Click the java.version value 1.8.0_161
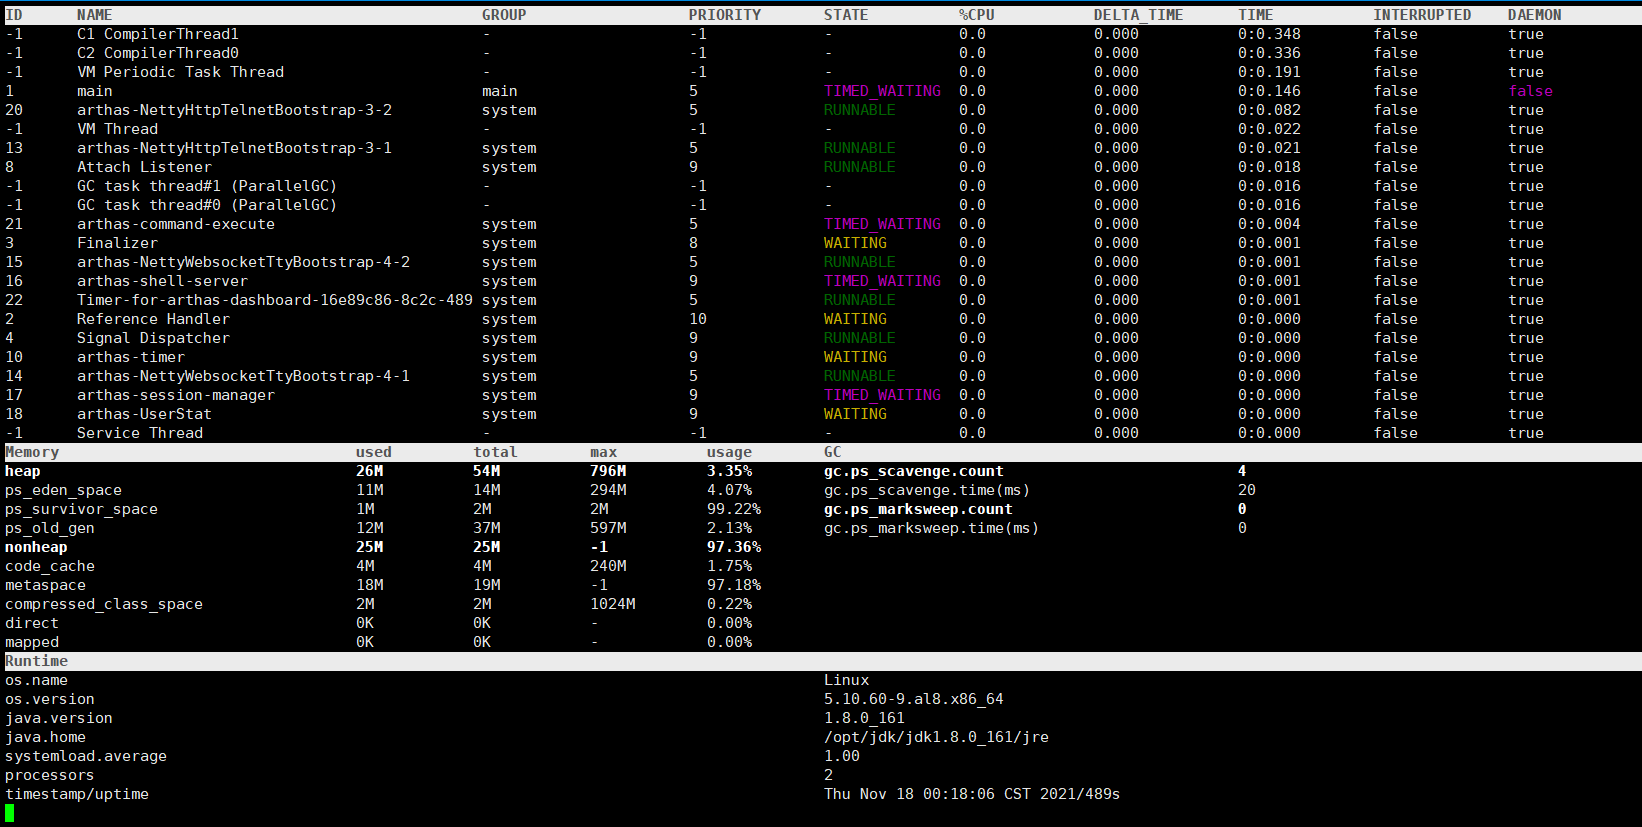The width and height of the screenshot is (1642, 827). coord(864,718)
